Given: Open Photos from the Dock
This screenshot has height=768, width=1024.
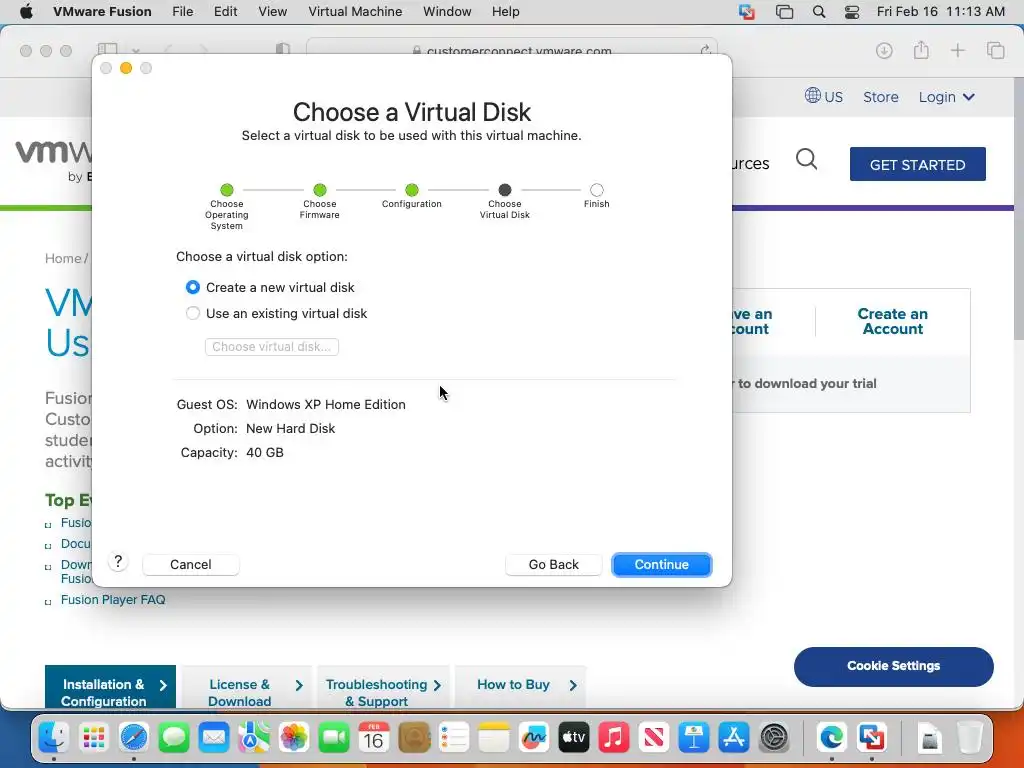Looking at the screenshot, I should (294, 737).
